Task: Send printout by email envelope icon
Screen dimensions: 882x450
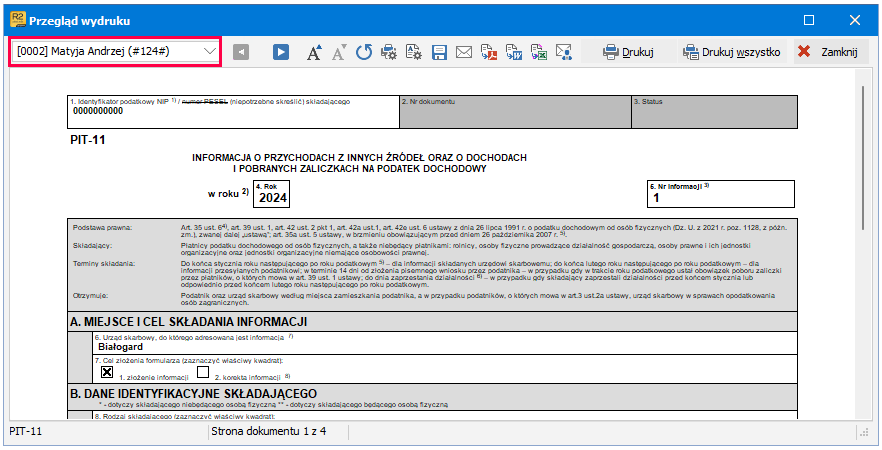Action: click(464, 52)
